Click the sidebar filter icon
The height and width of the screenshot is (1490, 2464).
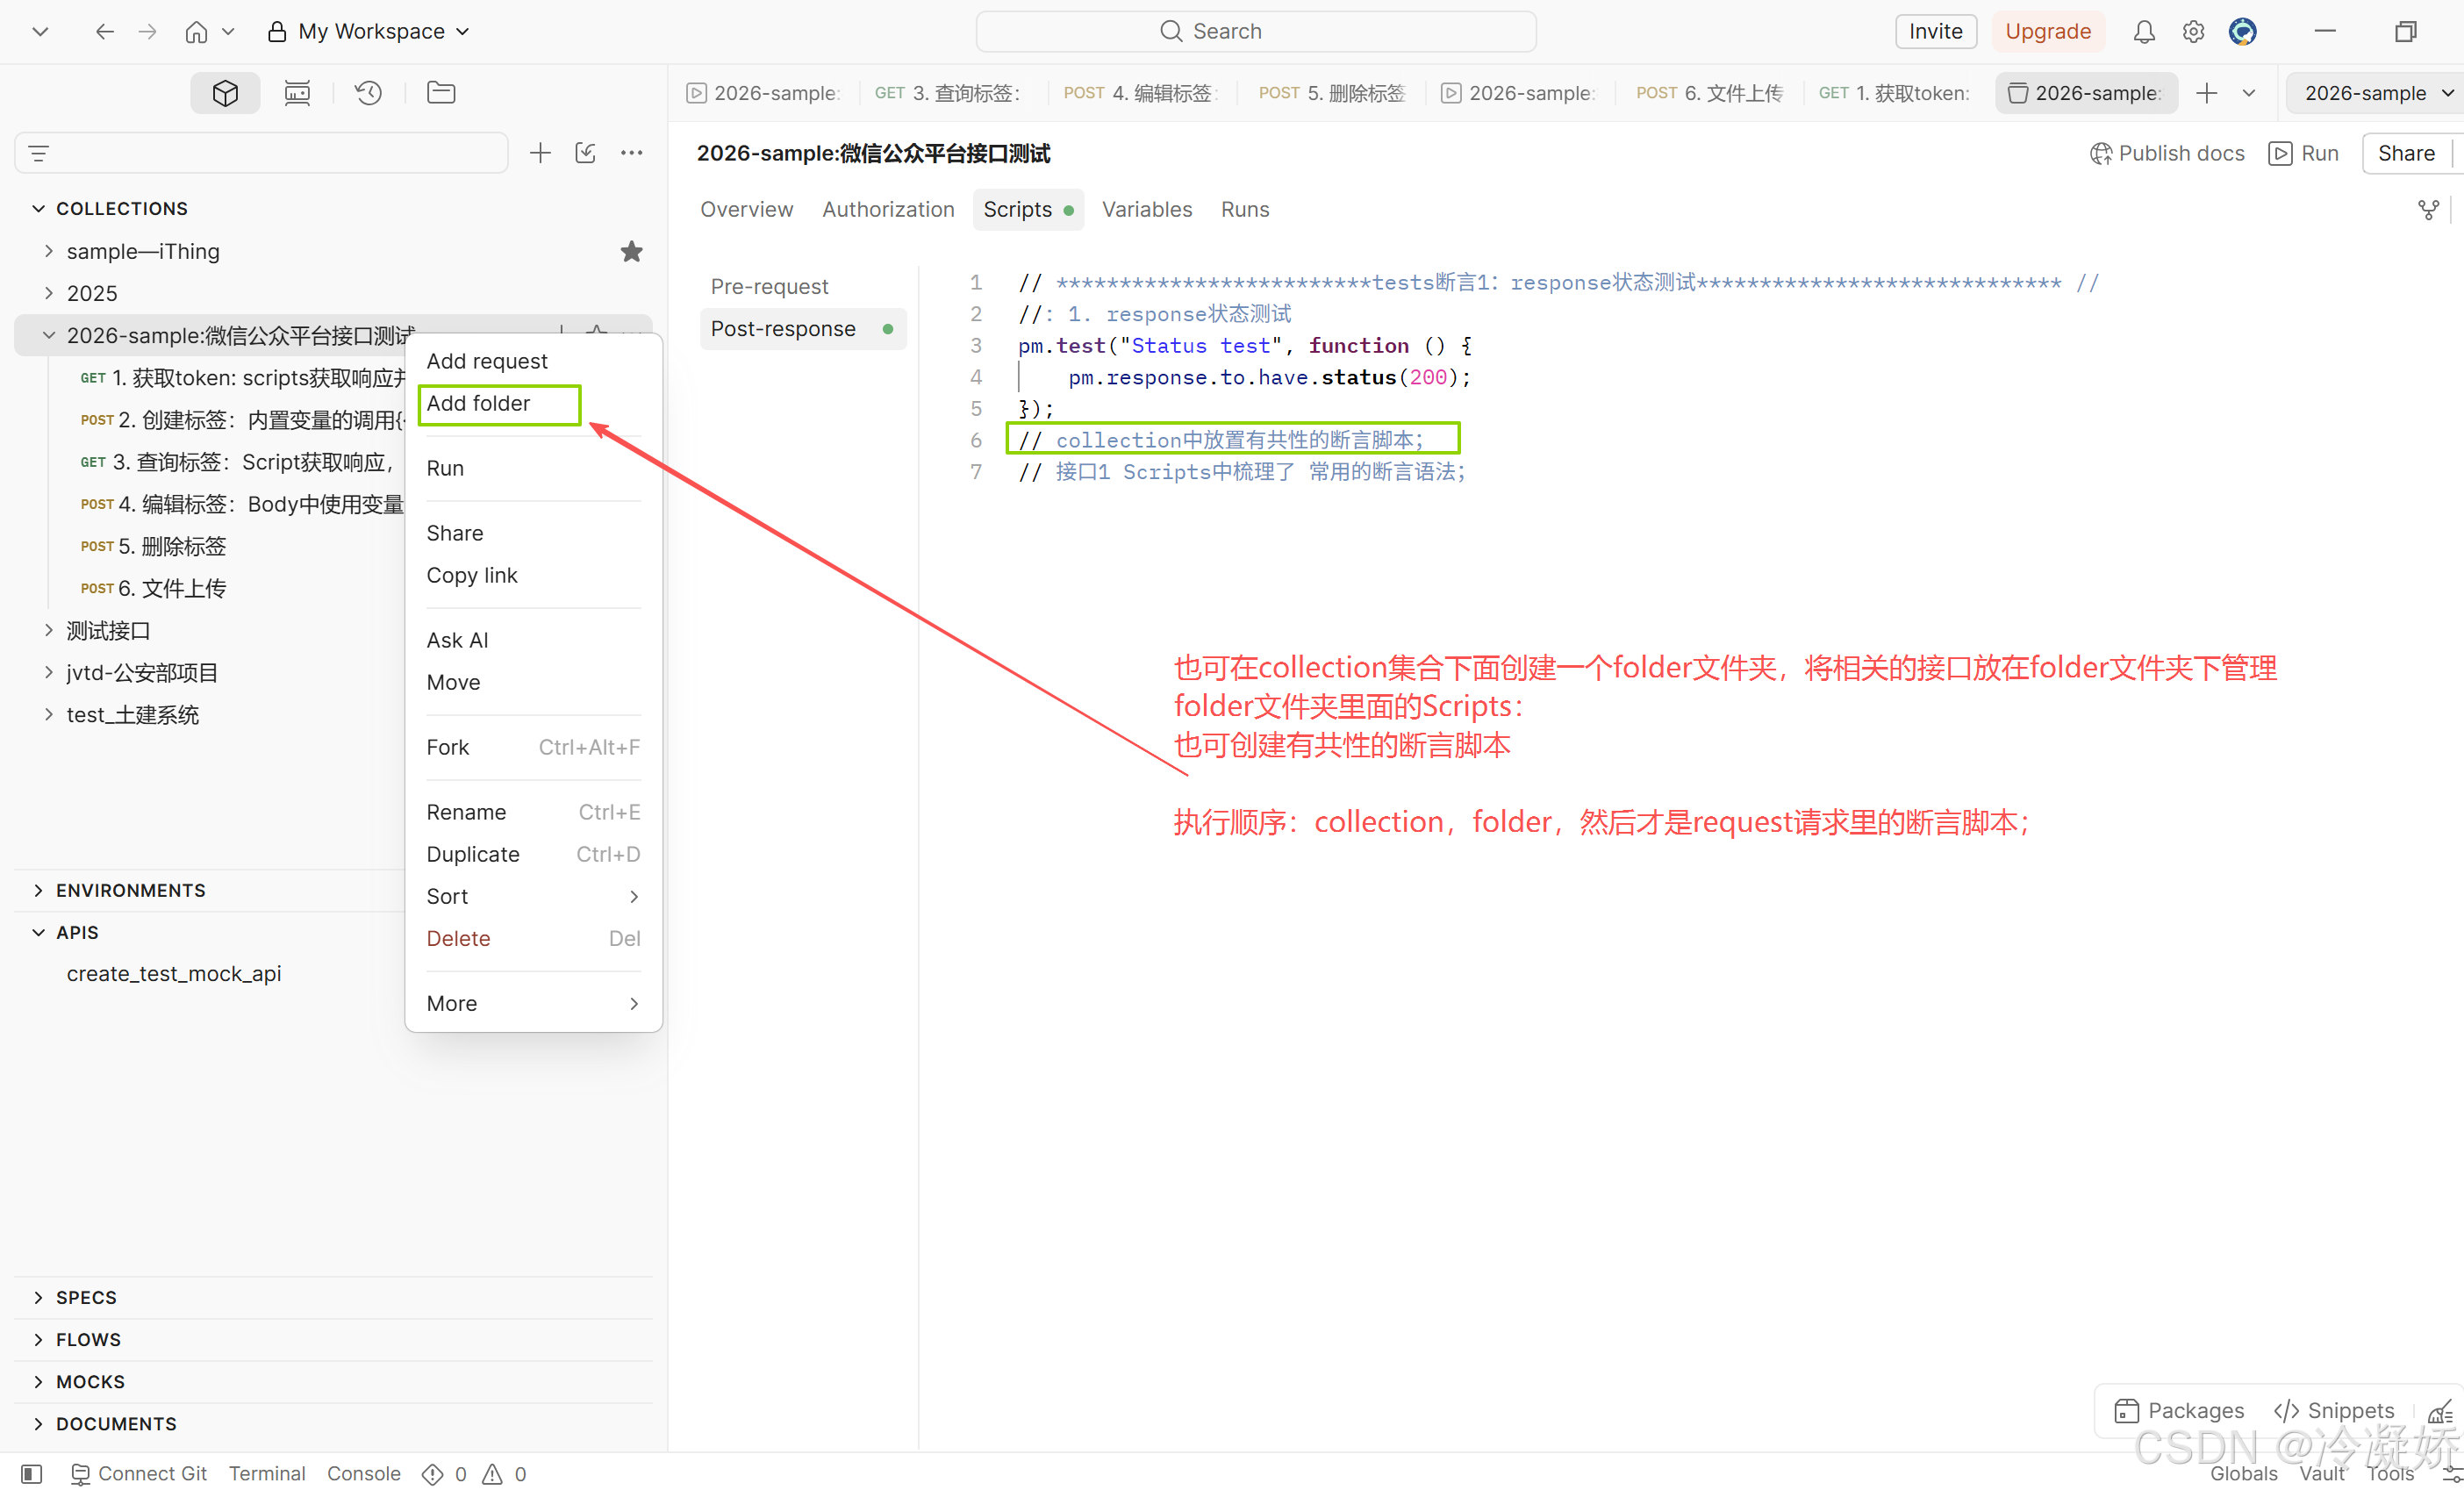click(38, 153)
